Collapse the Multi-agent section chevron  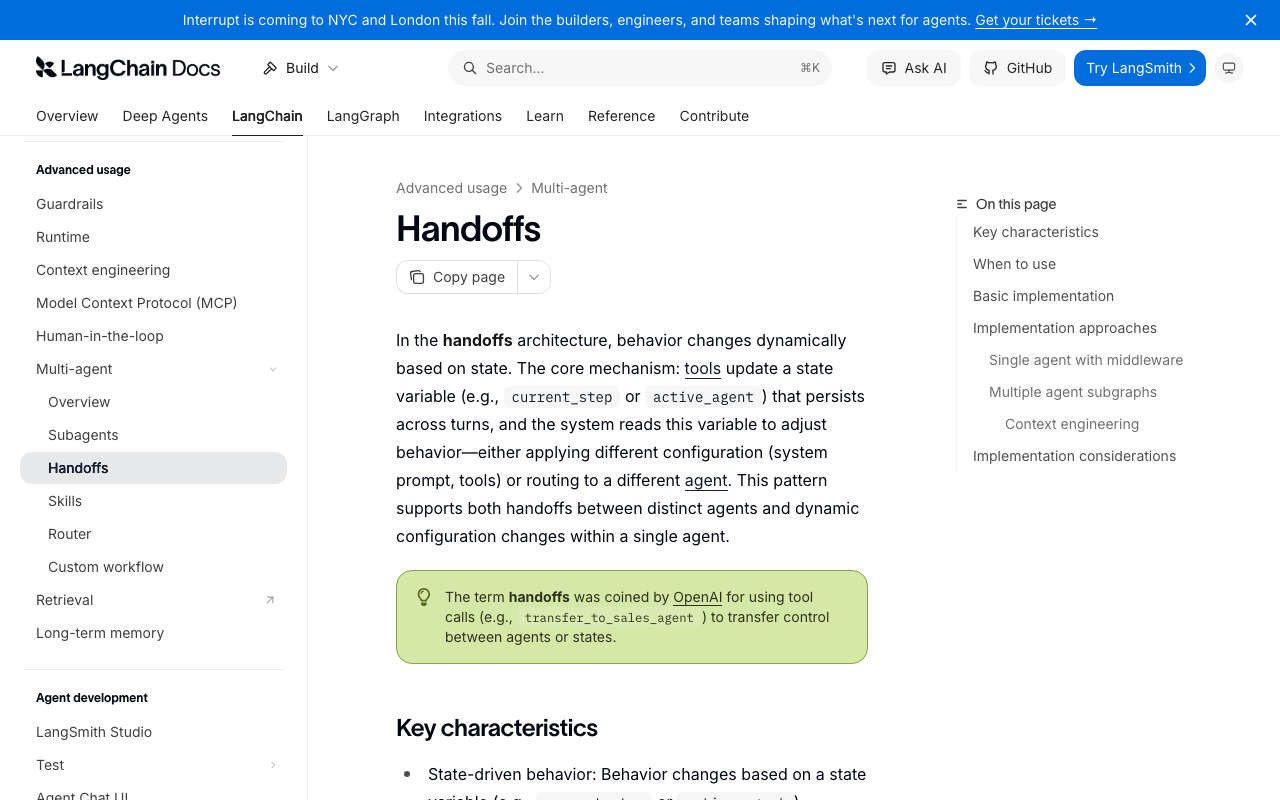tap(273, 369)
